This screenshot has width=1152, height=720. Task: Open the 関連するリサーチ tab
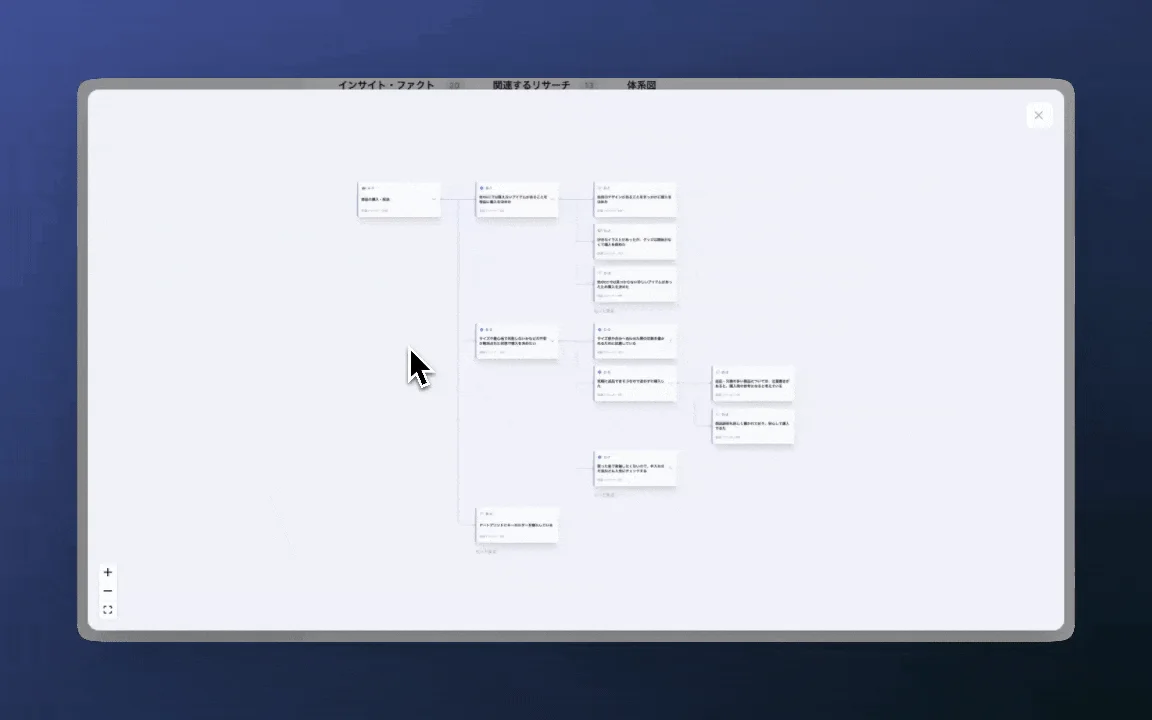(531, 84)
